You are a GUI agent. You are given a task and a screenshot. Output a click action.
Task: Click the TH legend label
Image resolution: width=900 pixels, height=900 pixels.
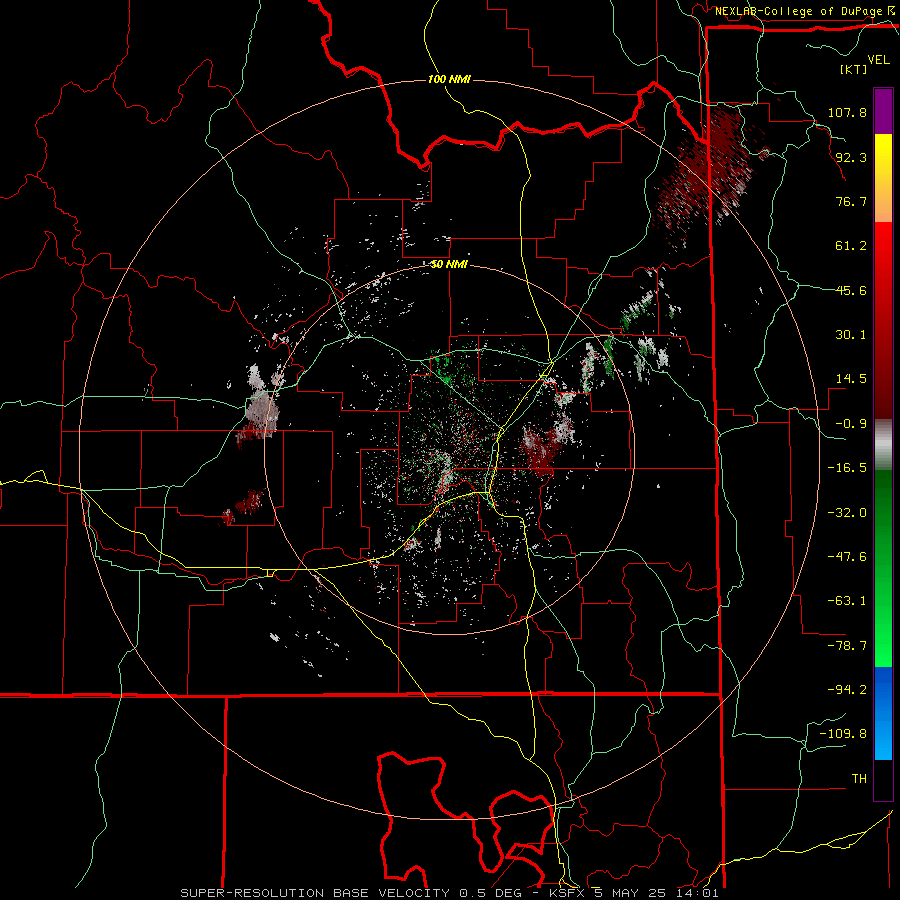[859, 778]
